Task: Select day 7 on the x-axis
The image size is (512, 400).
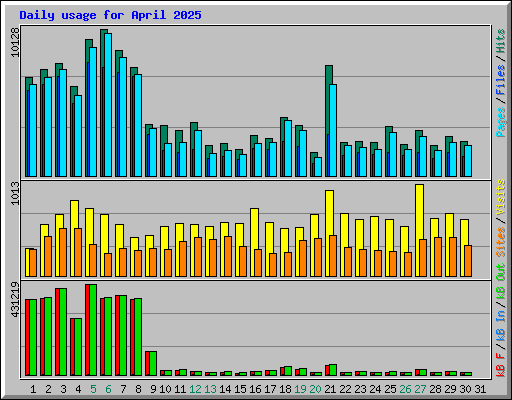Action: 123,389
